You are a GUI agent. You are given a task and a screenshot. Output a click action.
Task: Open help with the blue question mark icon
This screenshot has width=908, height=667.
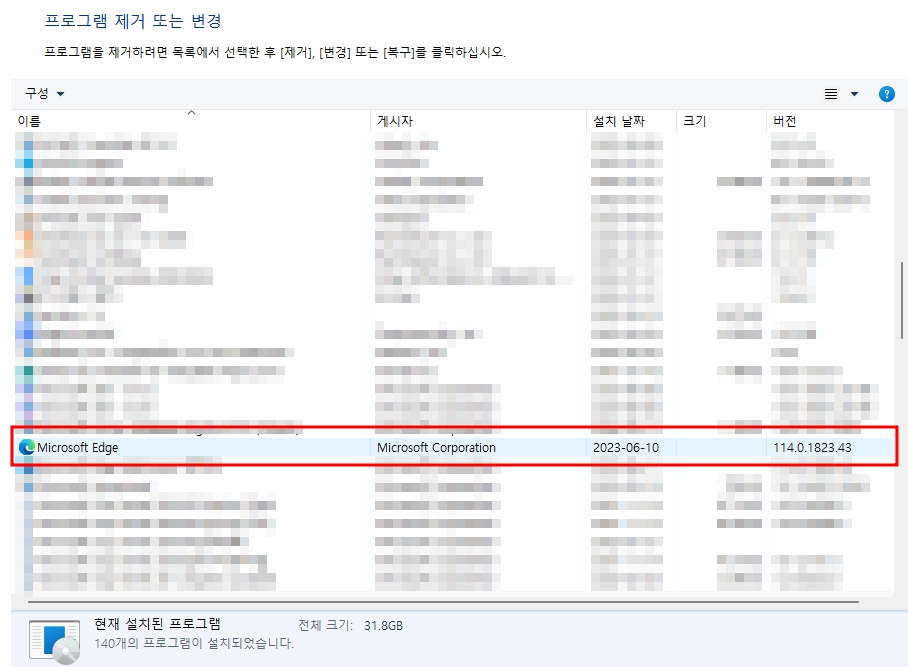tap(887, 94)
